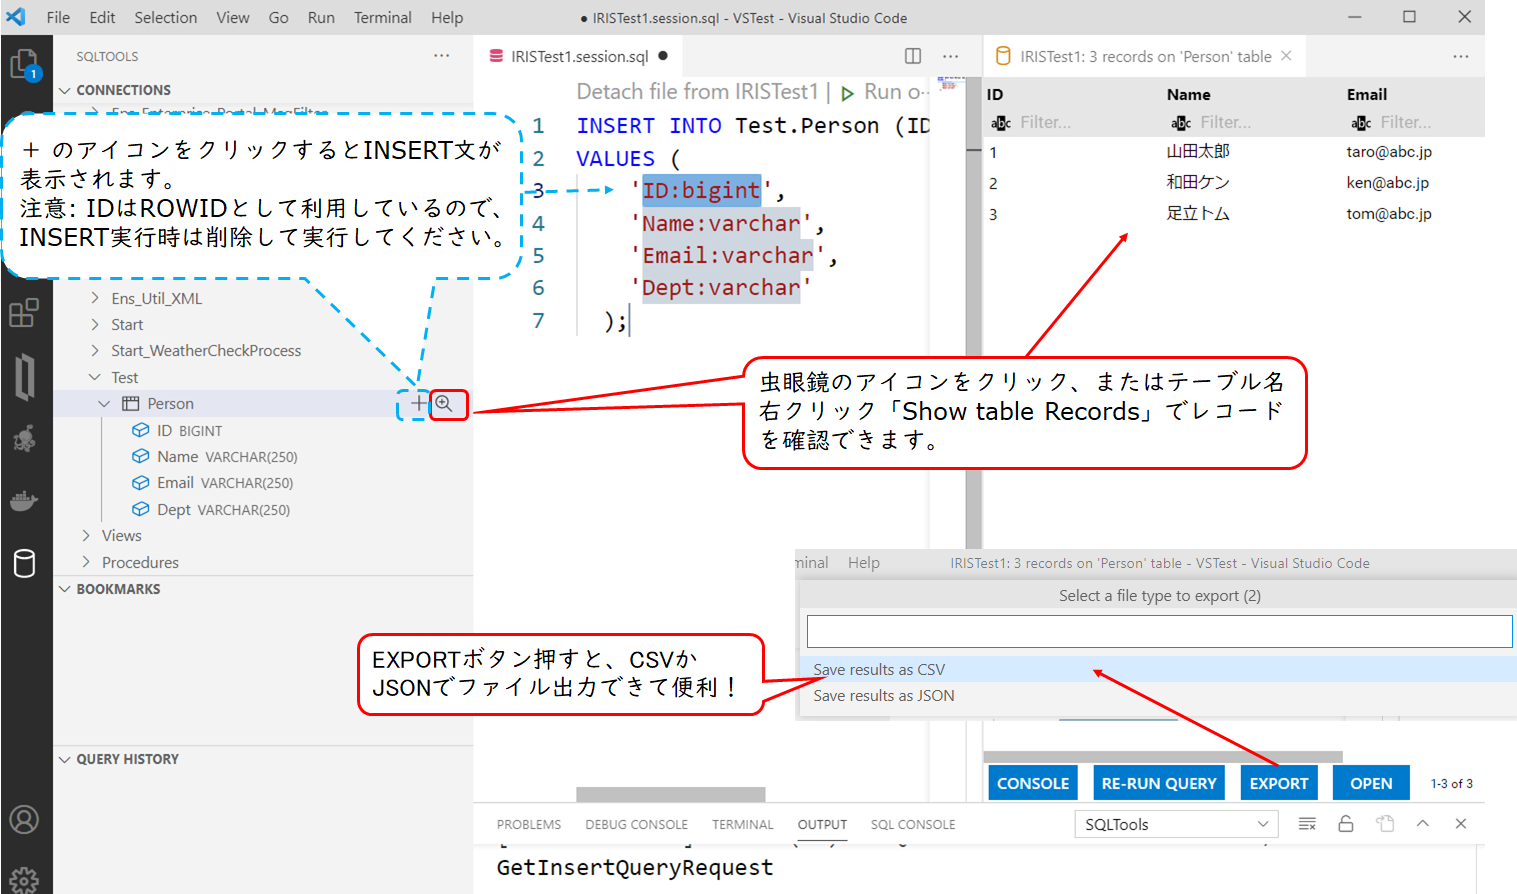Screen dimensions: 1517x894
Task: Switch to the SQL CONSOLE panel tab
Action: pos(913,825)
